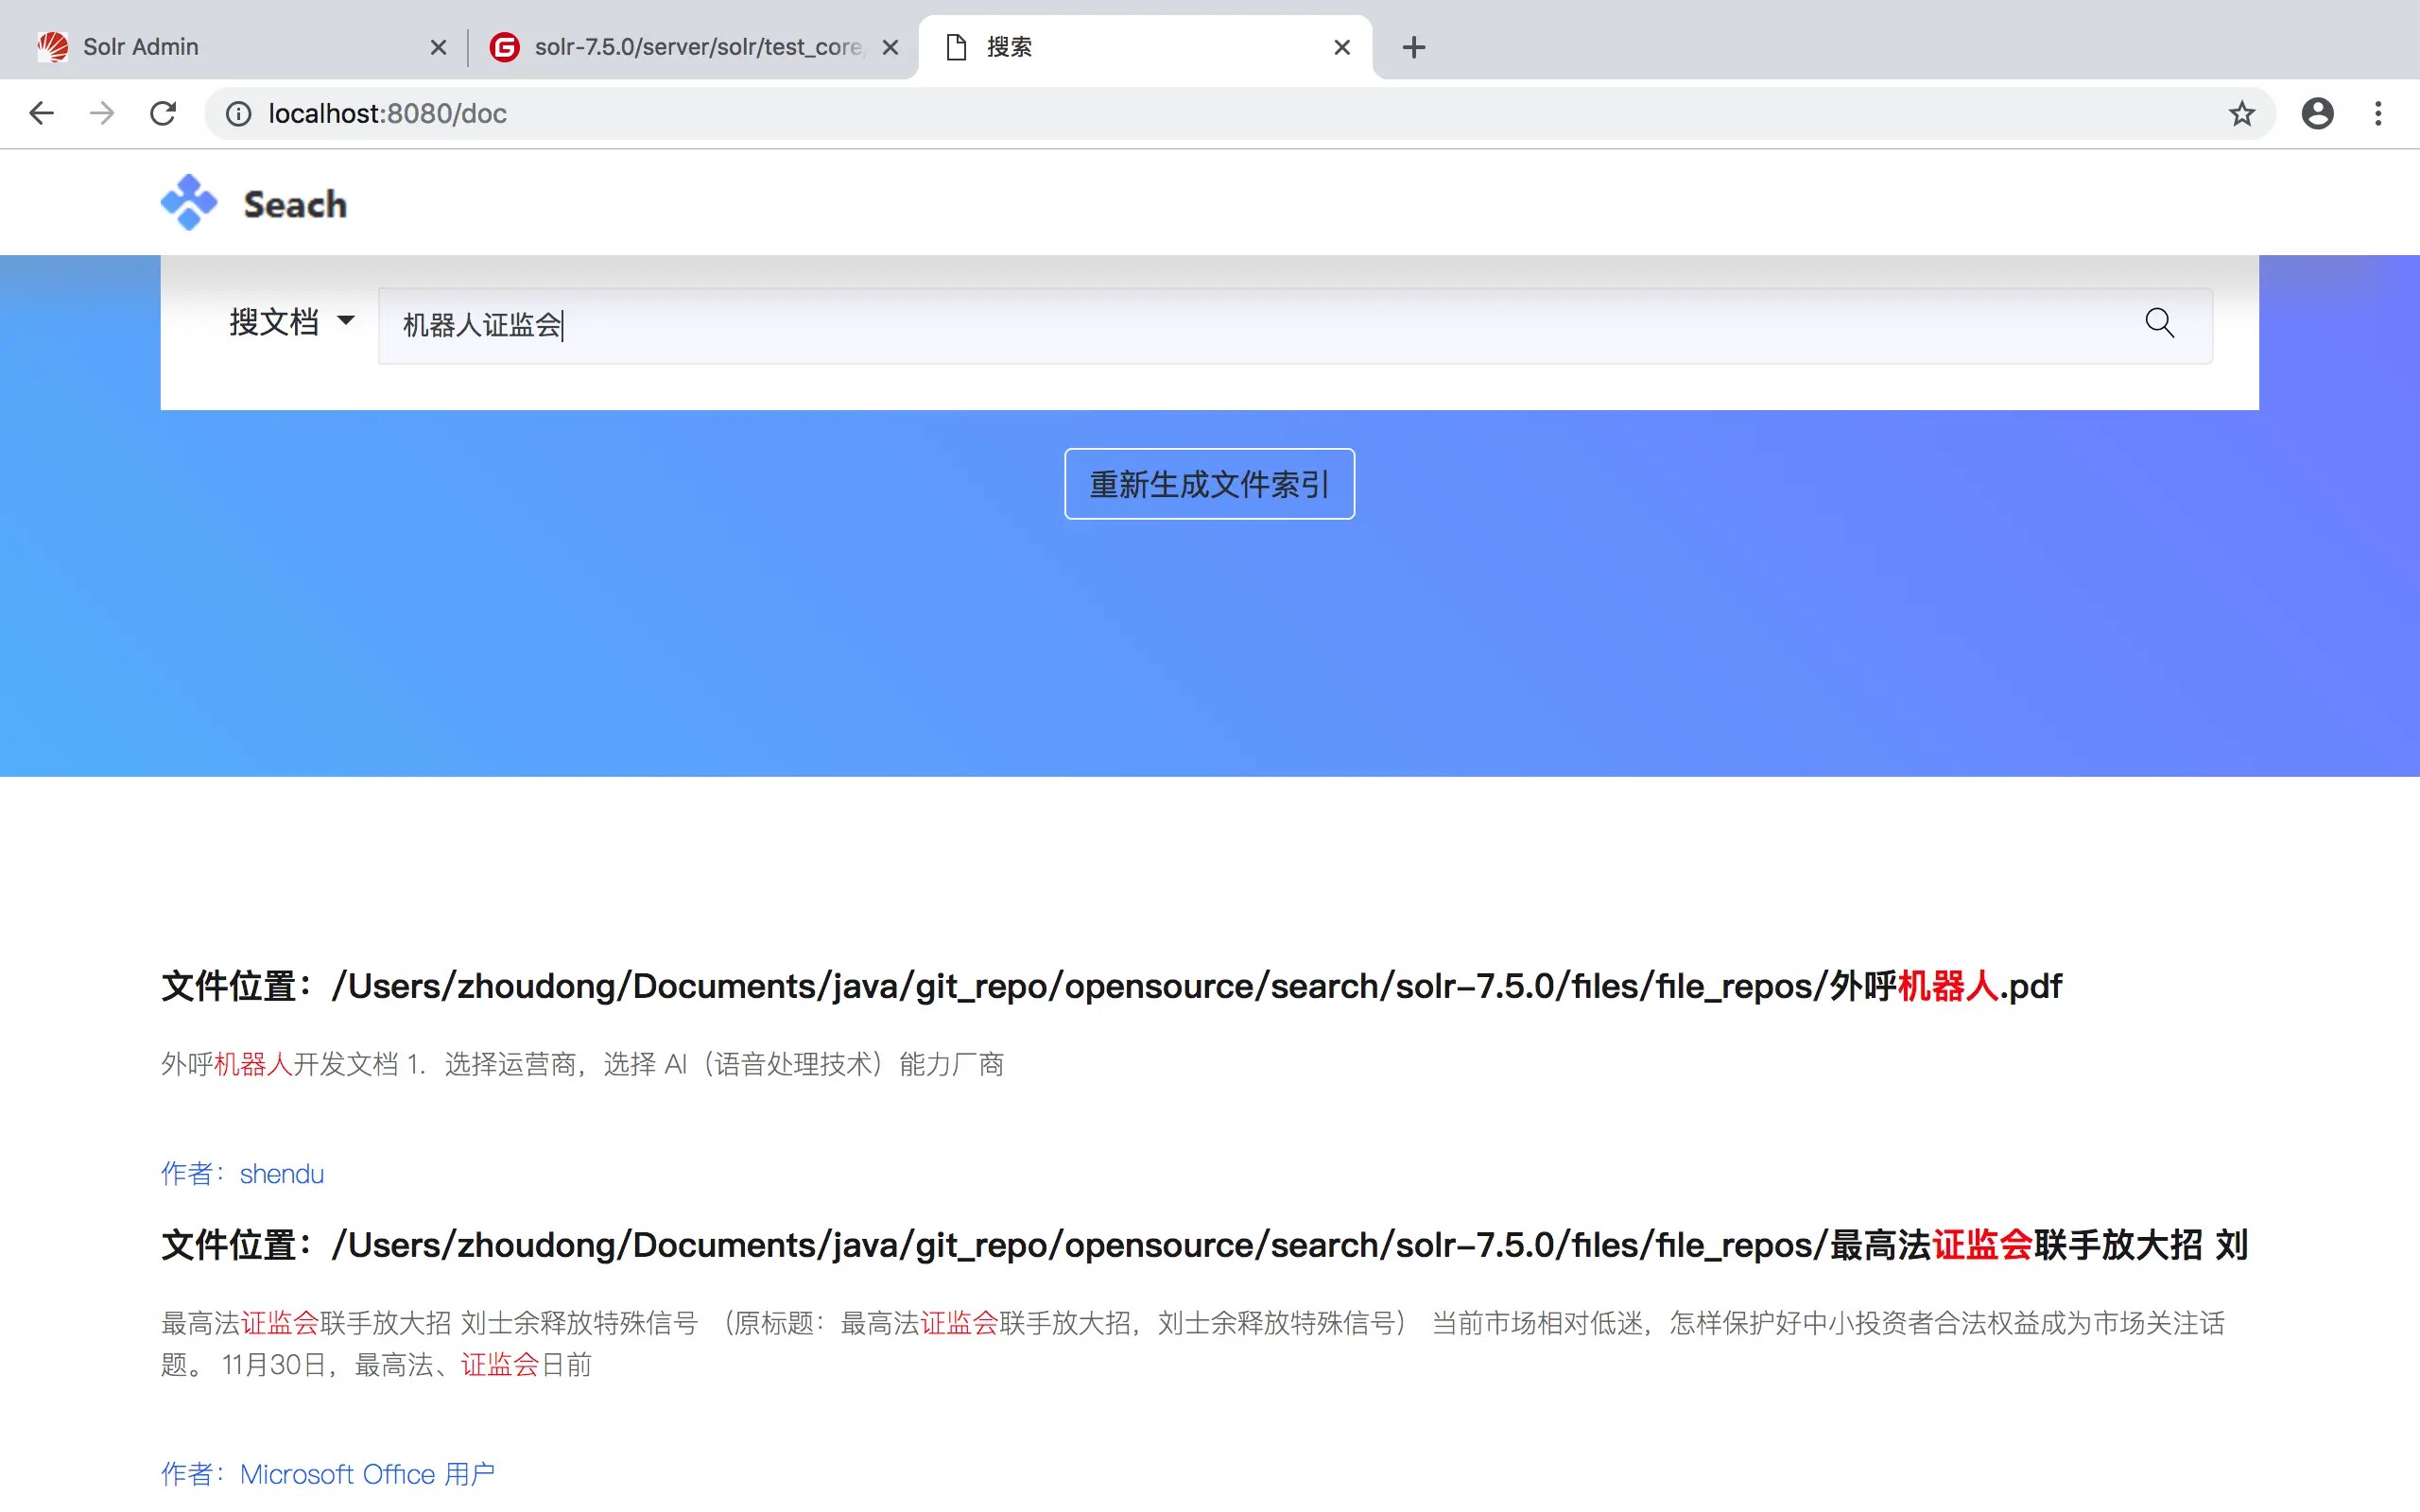Reload the current page
The width and height of the screenshot is (2420, 1512).
(163, 113)
